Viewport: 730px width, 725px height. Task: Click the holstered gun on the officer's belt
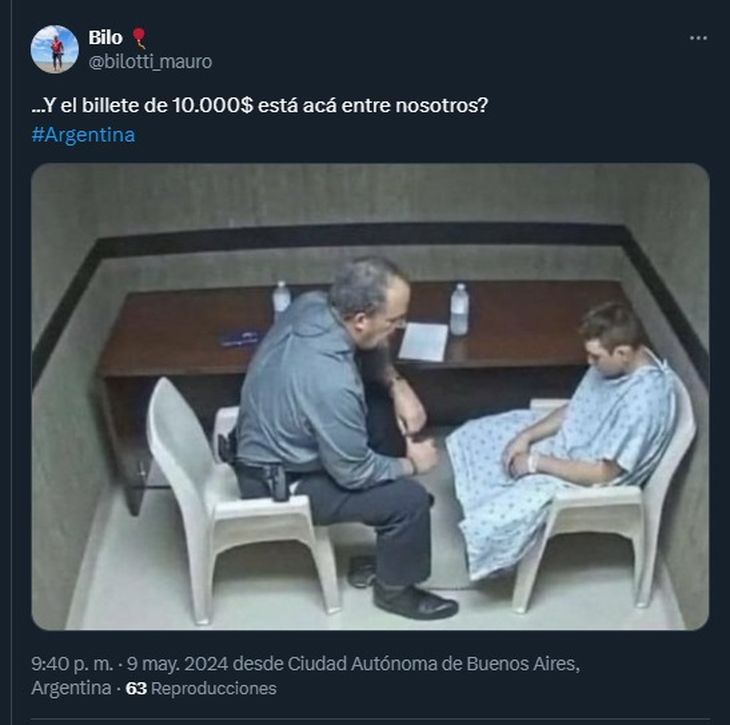[264, 478]
